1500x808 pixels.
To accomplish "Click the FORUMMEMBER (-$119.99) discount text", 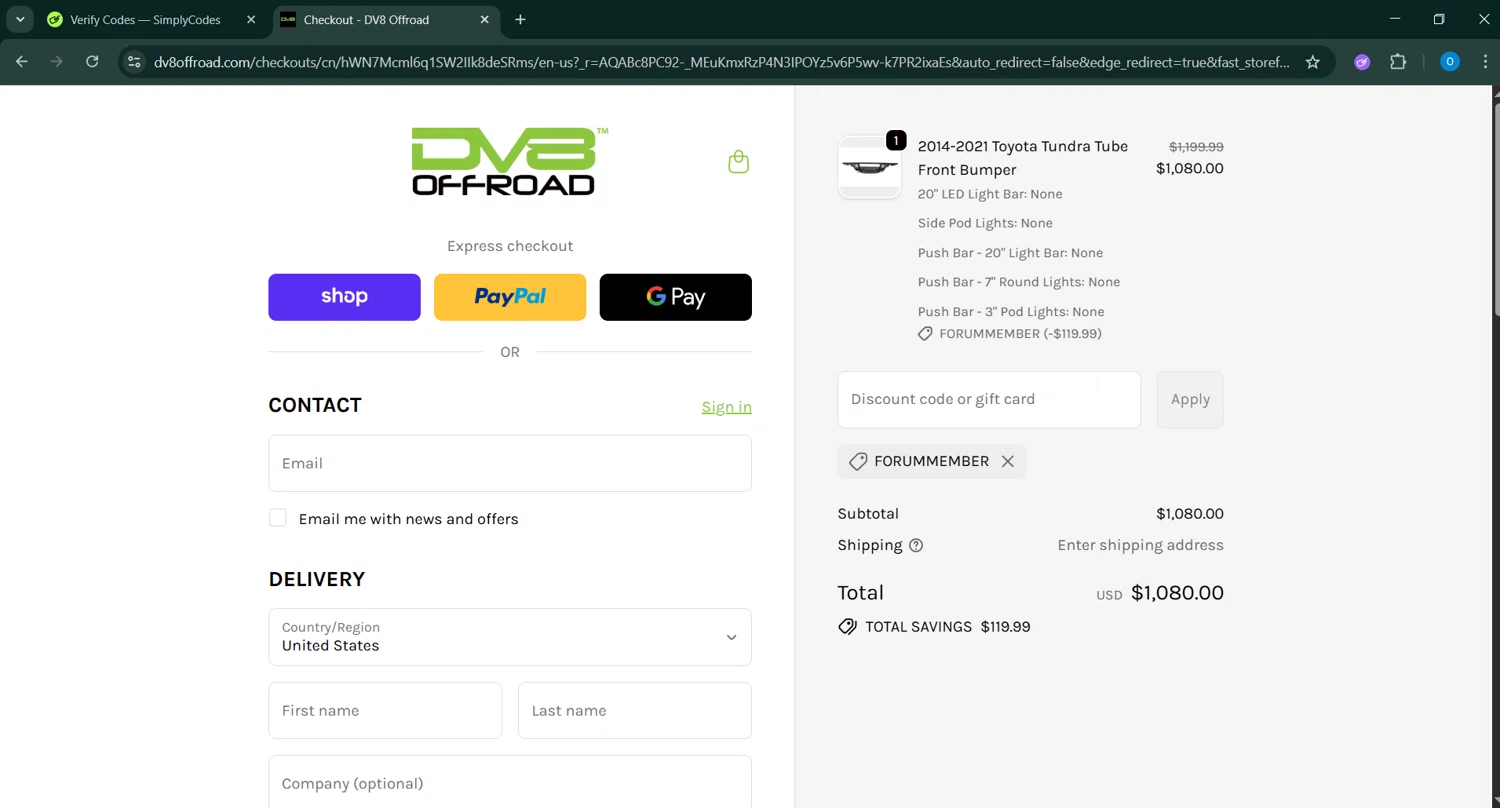I will [1020, 334].
